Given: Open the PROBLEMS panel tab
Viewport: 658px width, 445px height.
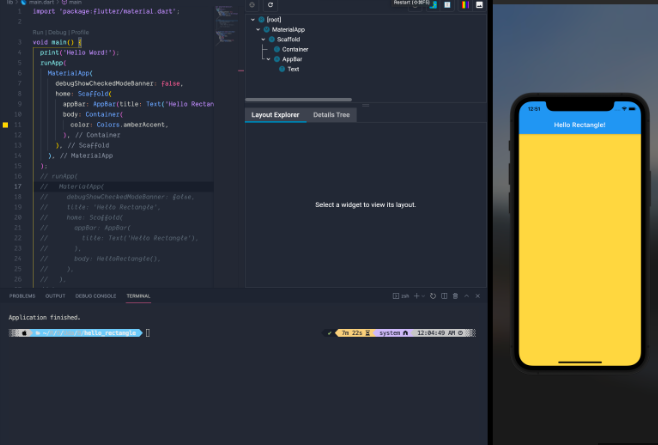Looking at the screenshot, I should pyautogui.click(x=22, y=296).
